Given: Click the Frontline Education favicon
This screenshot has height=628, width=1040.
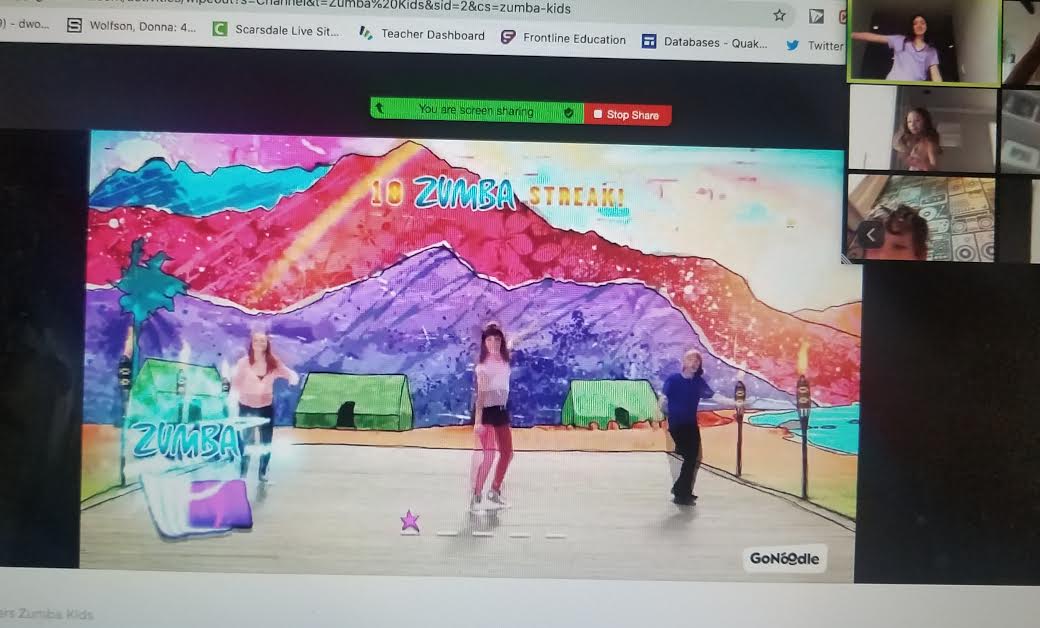Looking at the screenshot, I should (508, 37).
